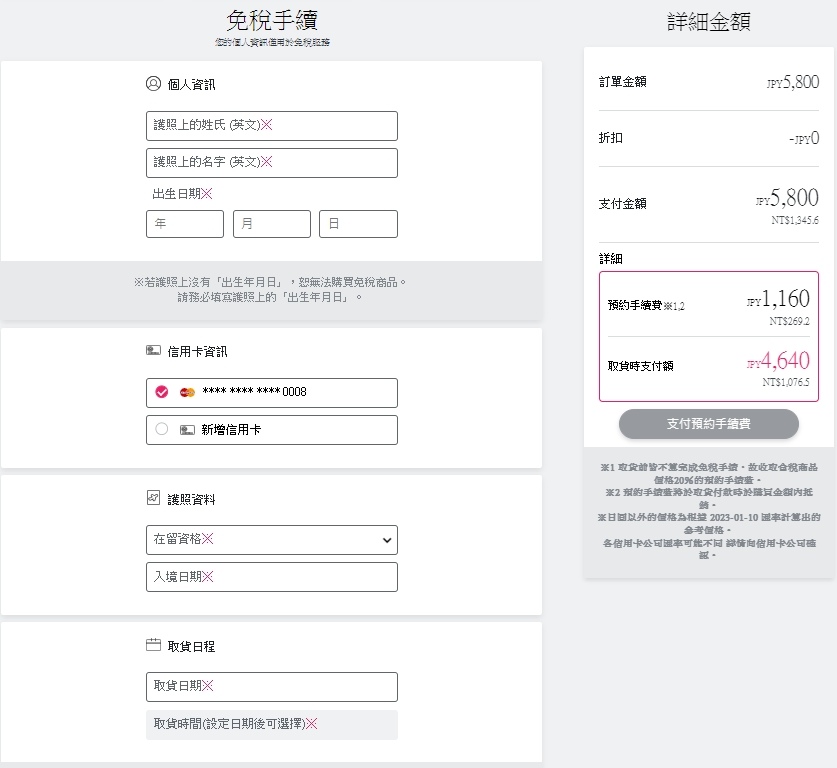
Task: Click the NT$1,076.5 conversion value
Action: click(786, 382)
